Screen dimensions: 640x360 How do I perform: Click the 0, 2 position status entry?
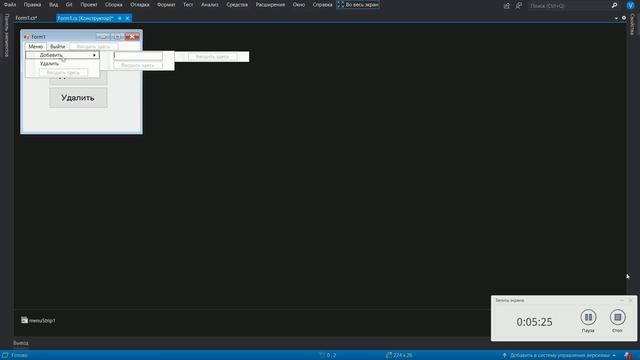click(x=328, y=356)
